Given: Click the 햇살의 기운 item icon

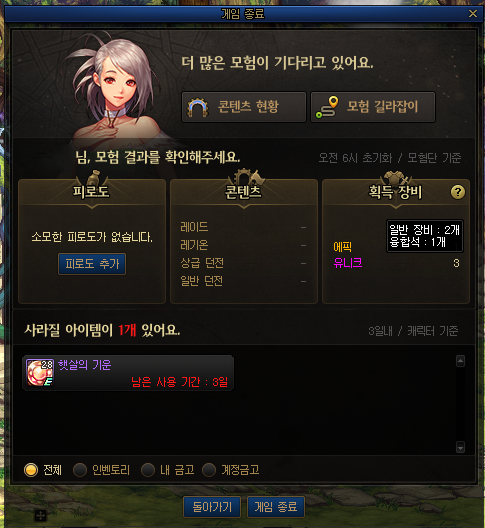Looking at the screenshot, I should [x=40, y=372].
